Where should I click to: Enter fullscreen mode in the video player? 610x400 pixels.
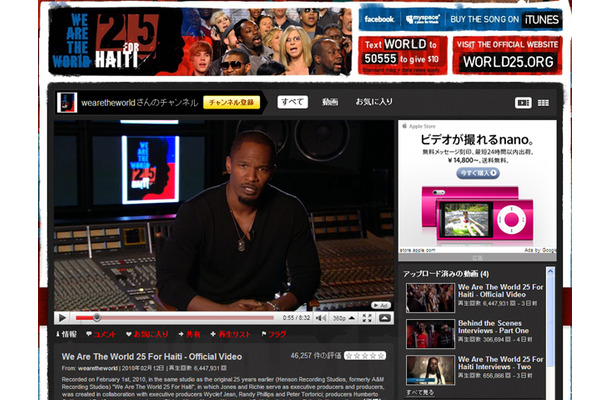(367, 318)
